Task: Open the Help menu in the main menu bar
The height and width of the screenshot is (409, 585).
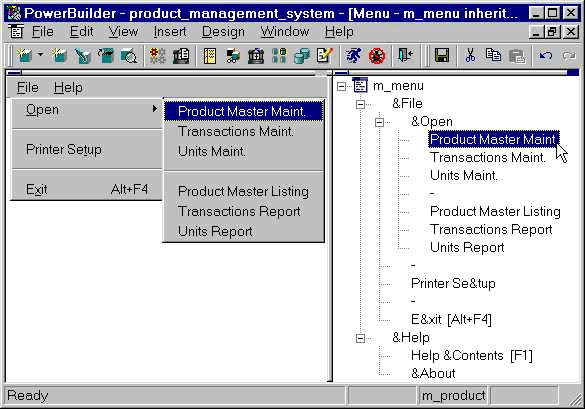Action: coord(339,32)
